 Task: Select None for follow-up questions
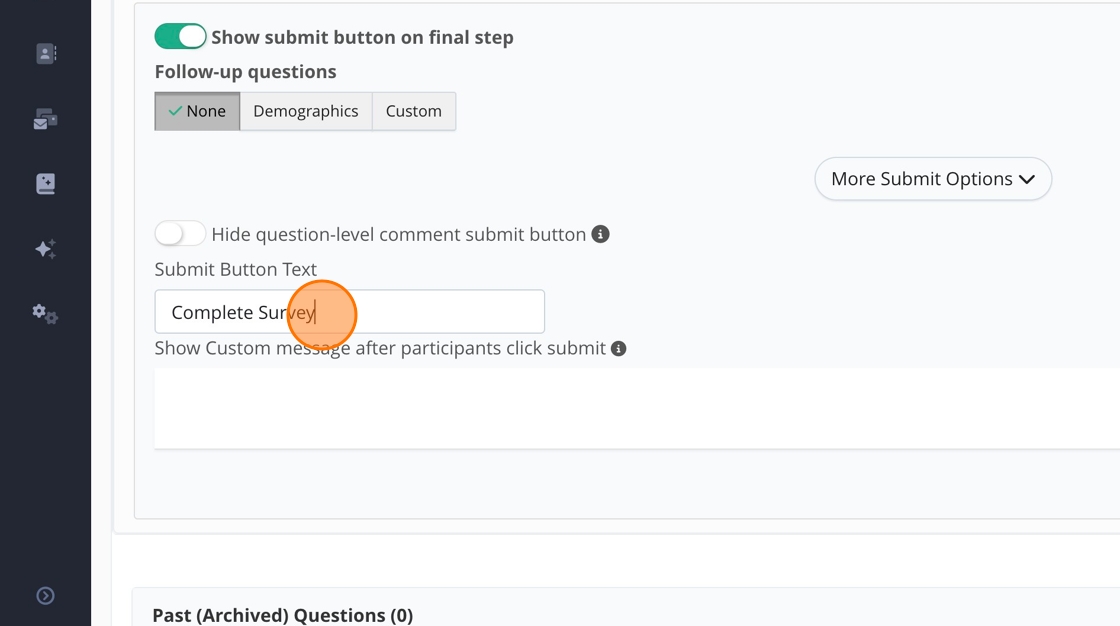pos(197,111)
